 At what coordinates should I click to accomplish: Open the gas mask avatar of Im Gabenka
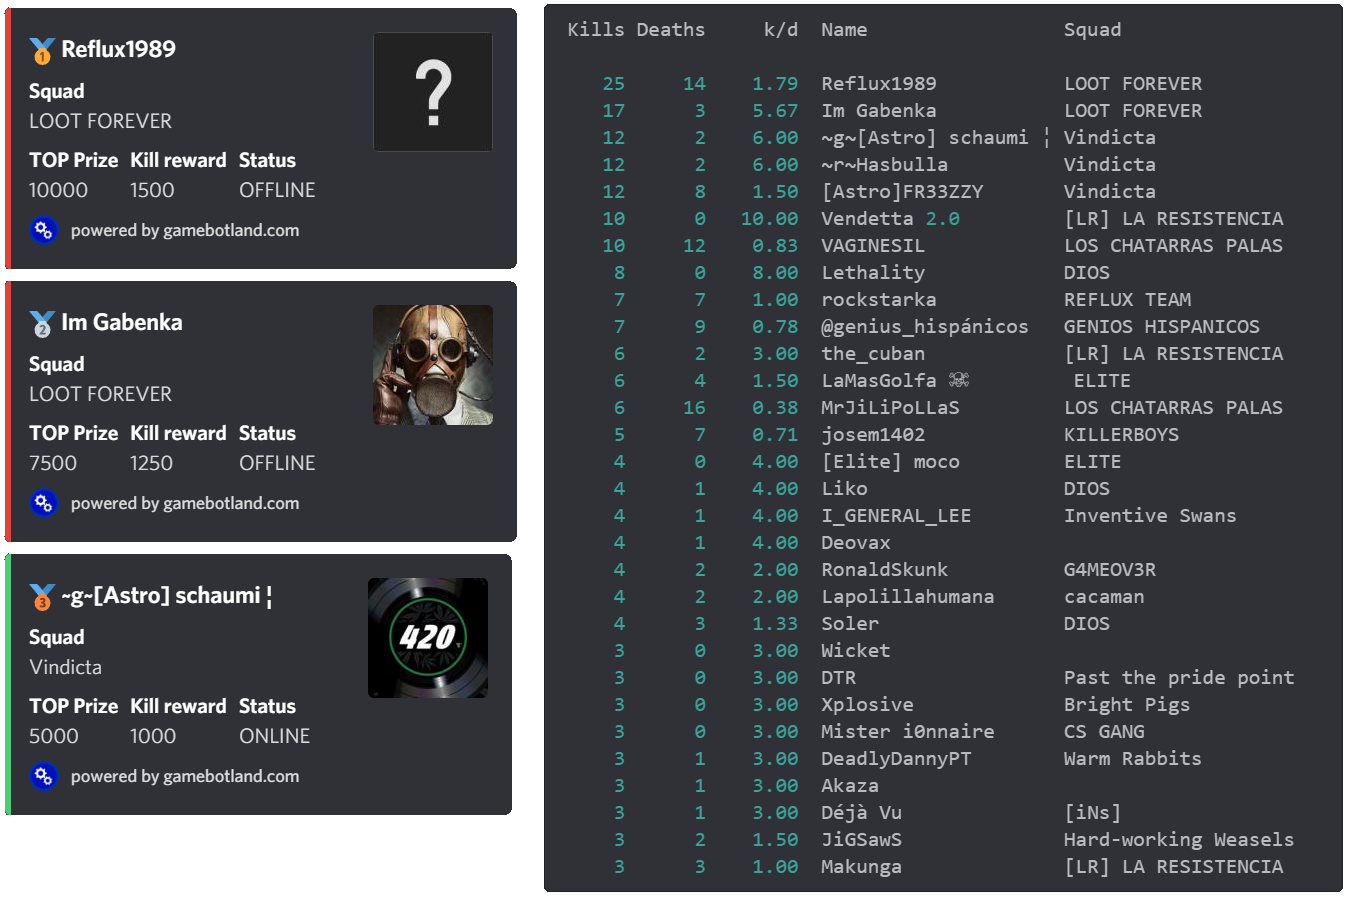[432, 365]
